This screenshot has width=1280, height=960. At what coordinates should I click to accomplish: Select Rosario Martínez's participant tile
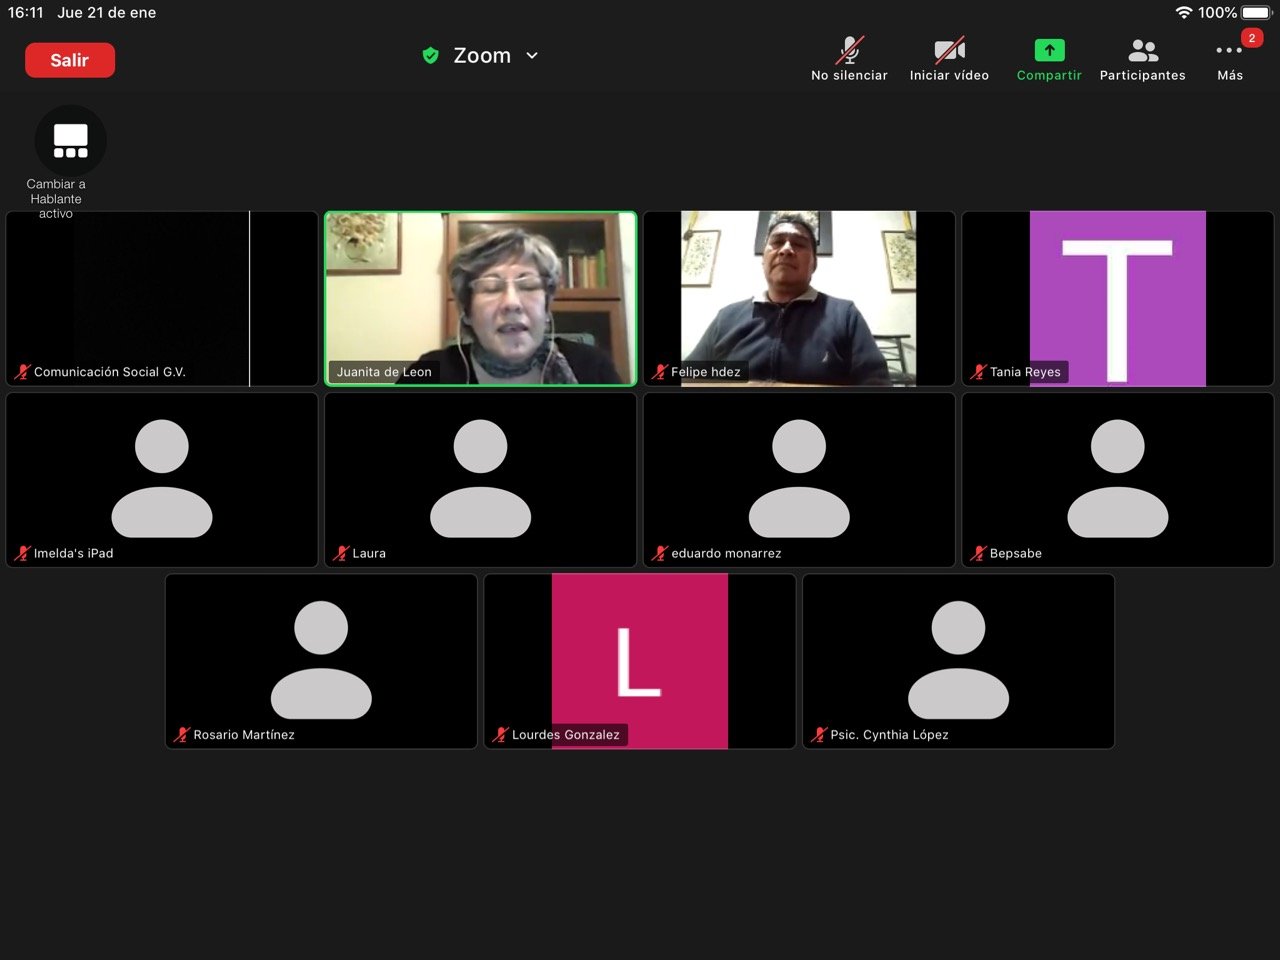321,661
